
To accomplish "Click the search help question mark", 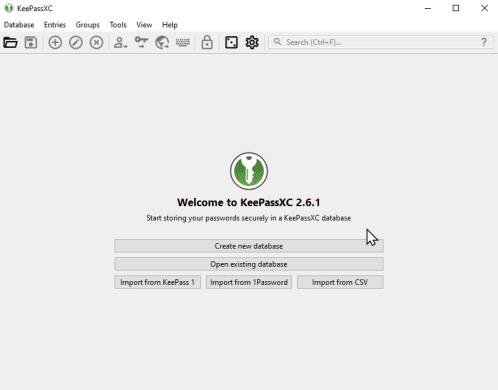I will click(484, 42).
